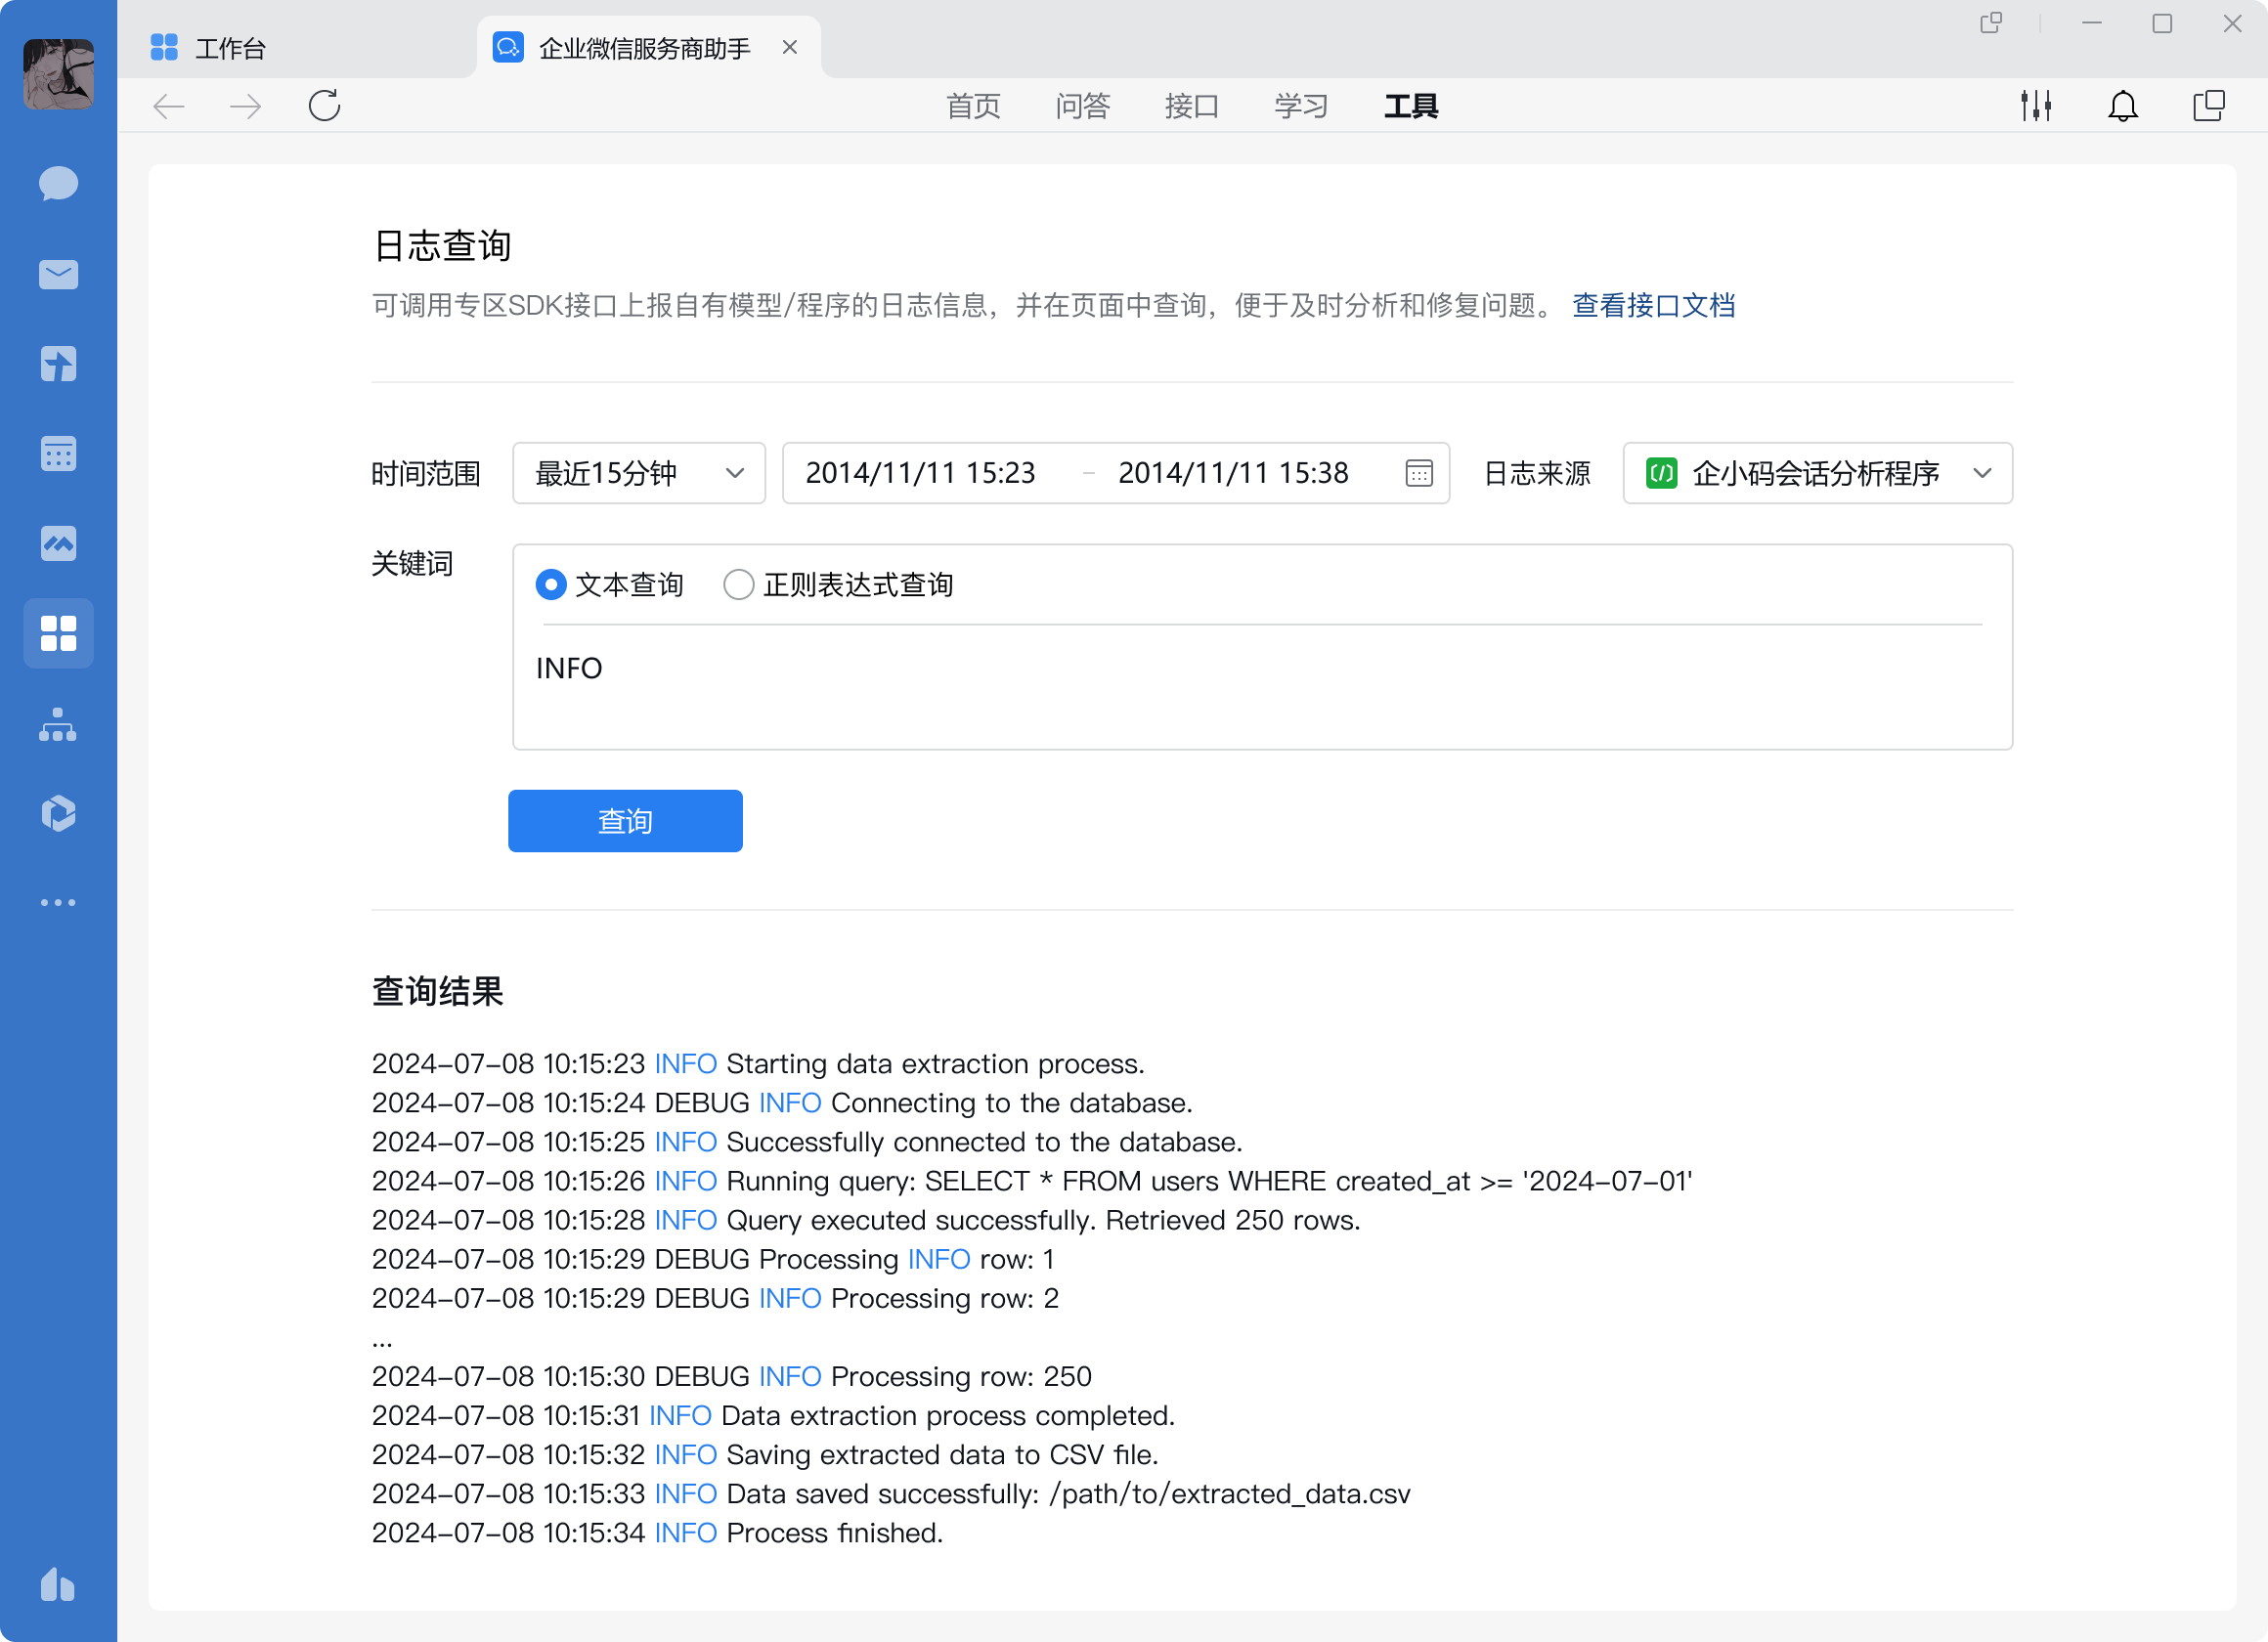Expand the 企小码会话分析程序 log source dropdown
2268x1642 pixels.
click(x=1816, y=473)
